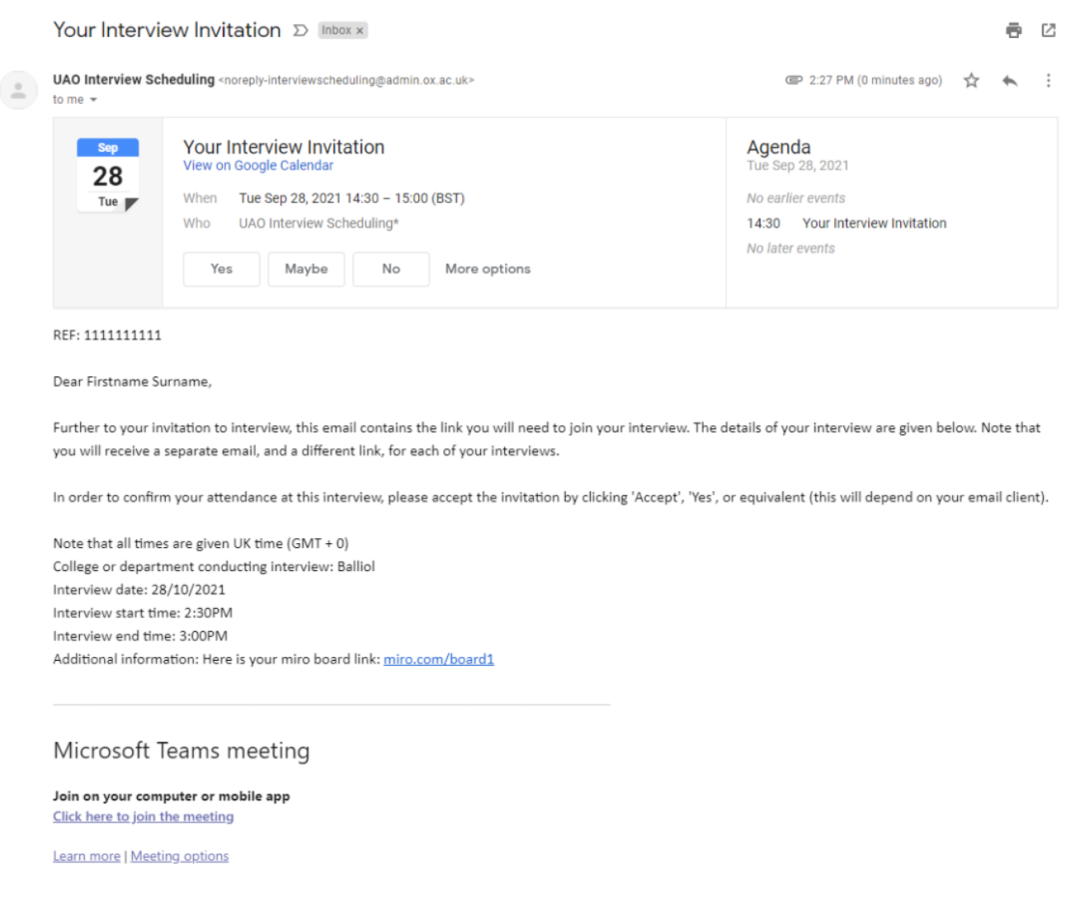The height and width of the screenshot is (897, 1080).
Task: Print this email using the printer icon
Action: click(x=1014, y=31)
